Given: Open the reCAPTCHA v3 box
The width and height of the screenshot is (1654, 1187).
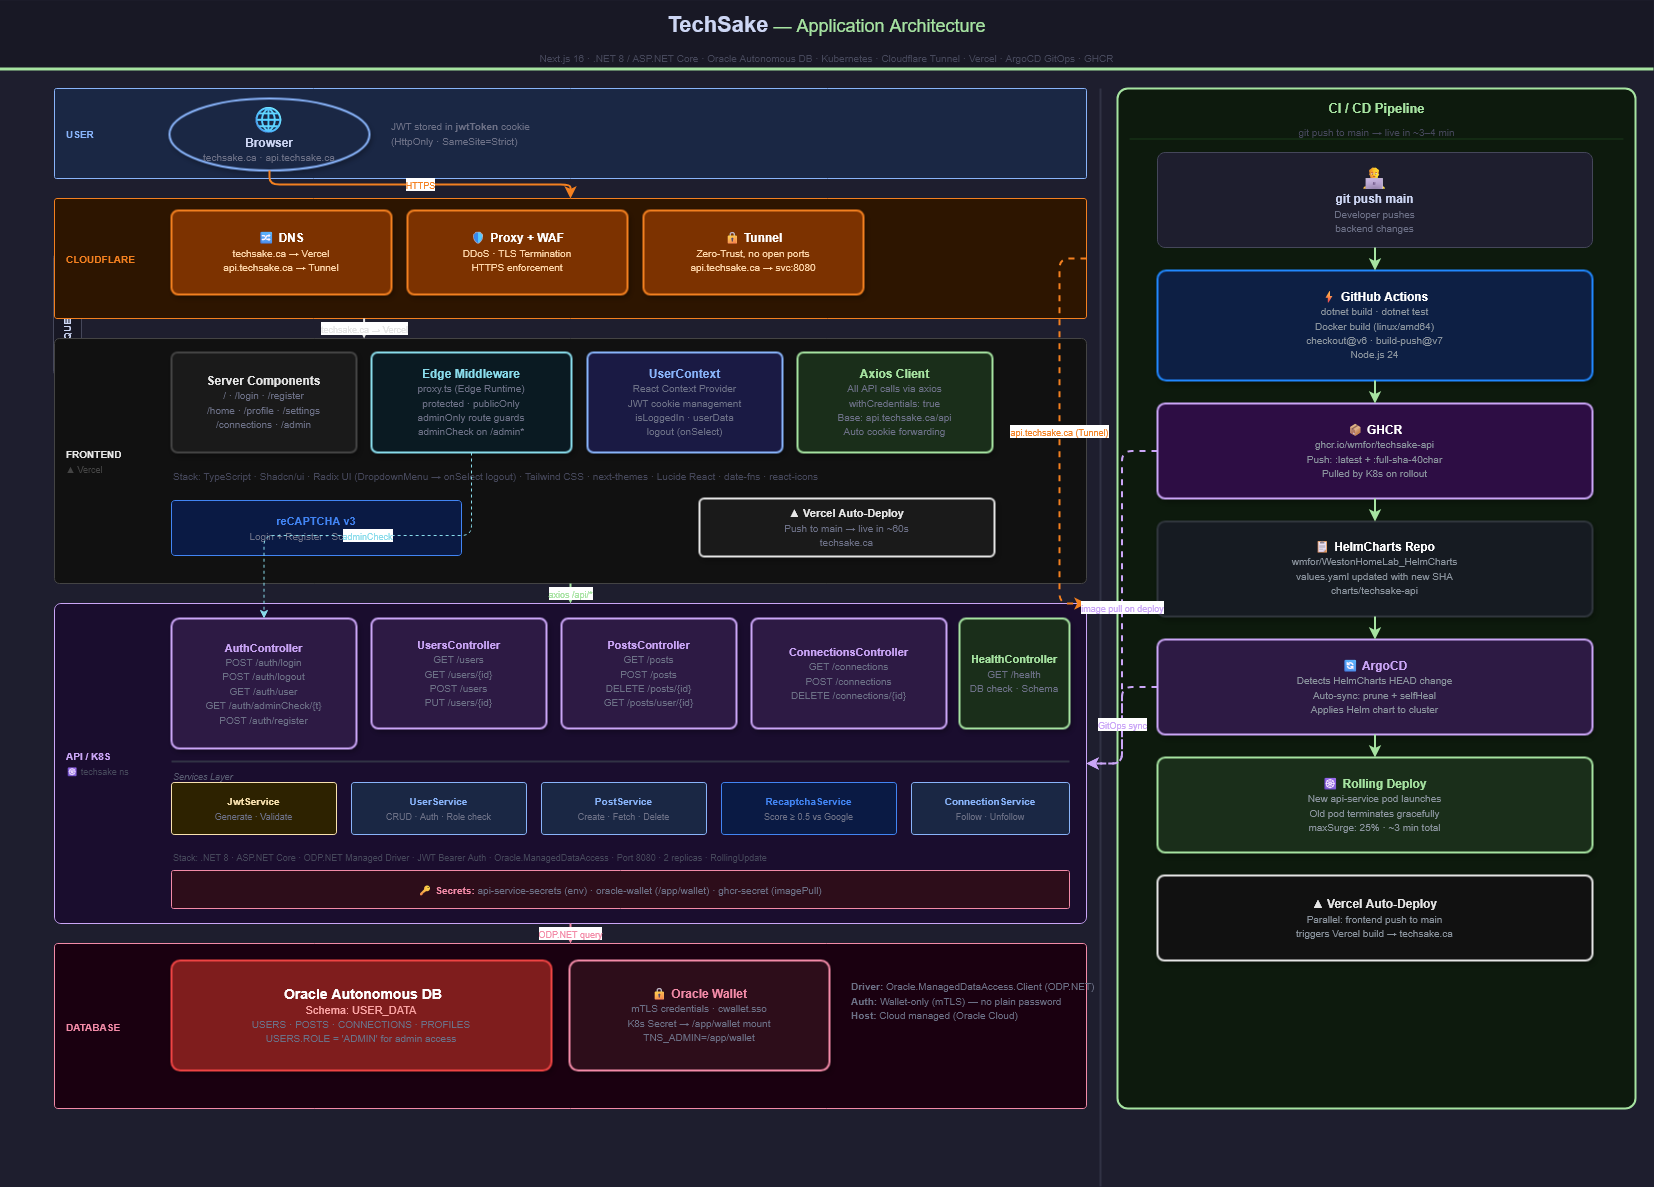Looking at the screenshot, I should 316,528.
